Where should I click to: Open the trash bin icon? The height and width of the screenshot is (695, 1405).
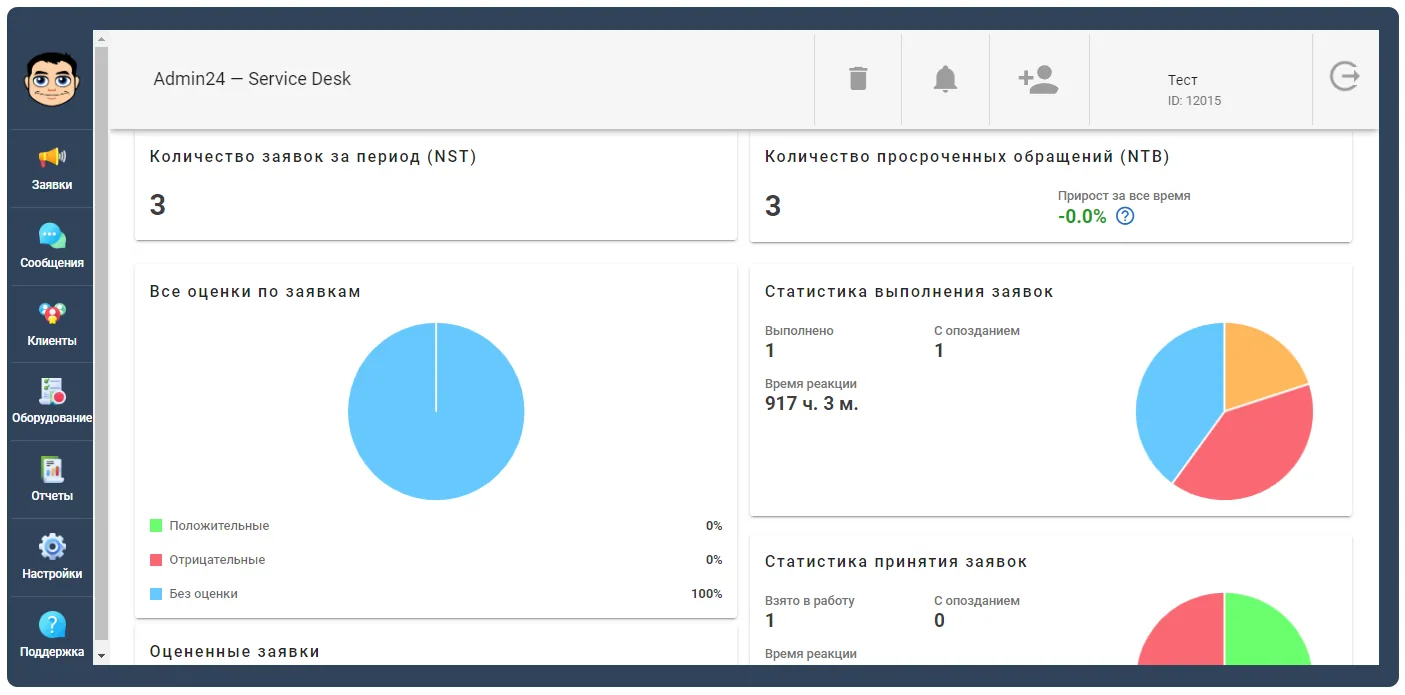pos(858,79)
